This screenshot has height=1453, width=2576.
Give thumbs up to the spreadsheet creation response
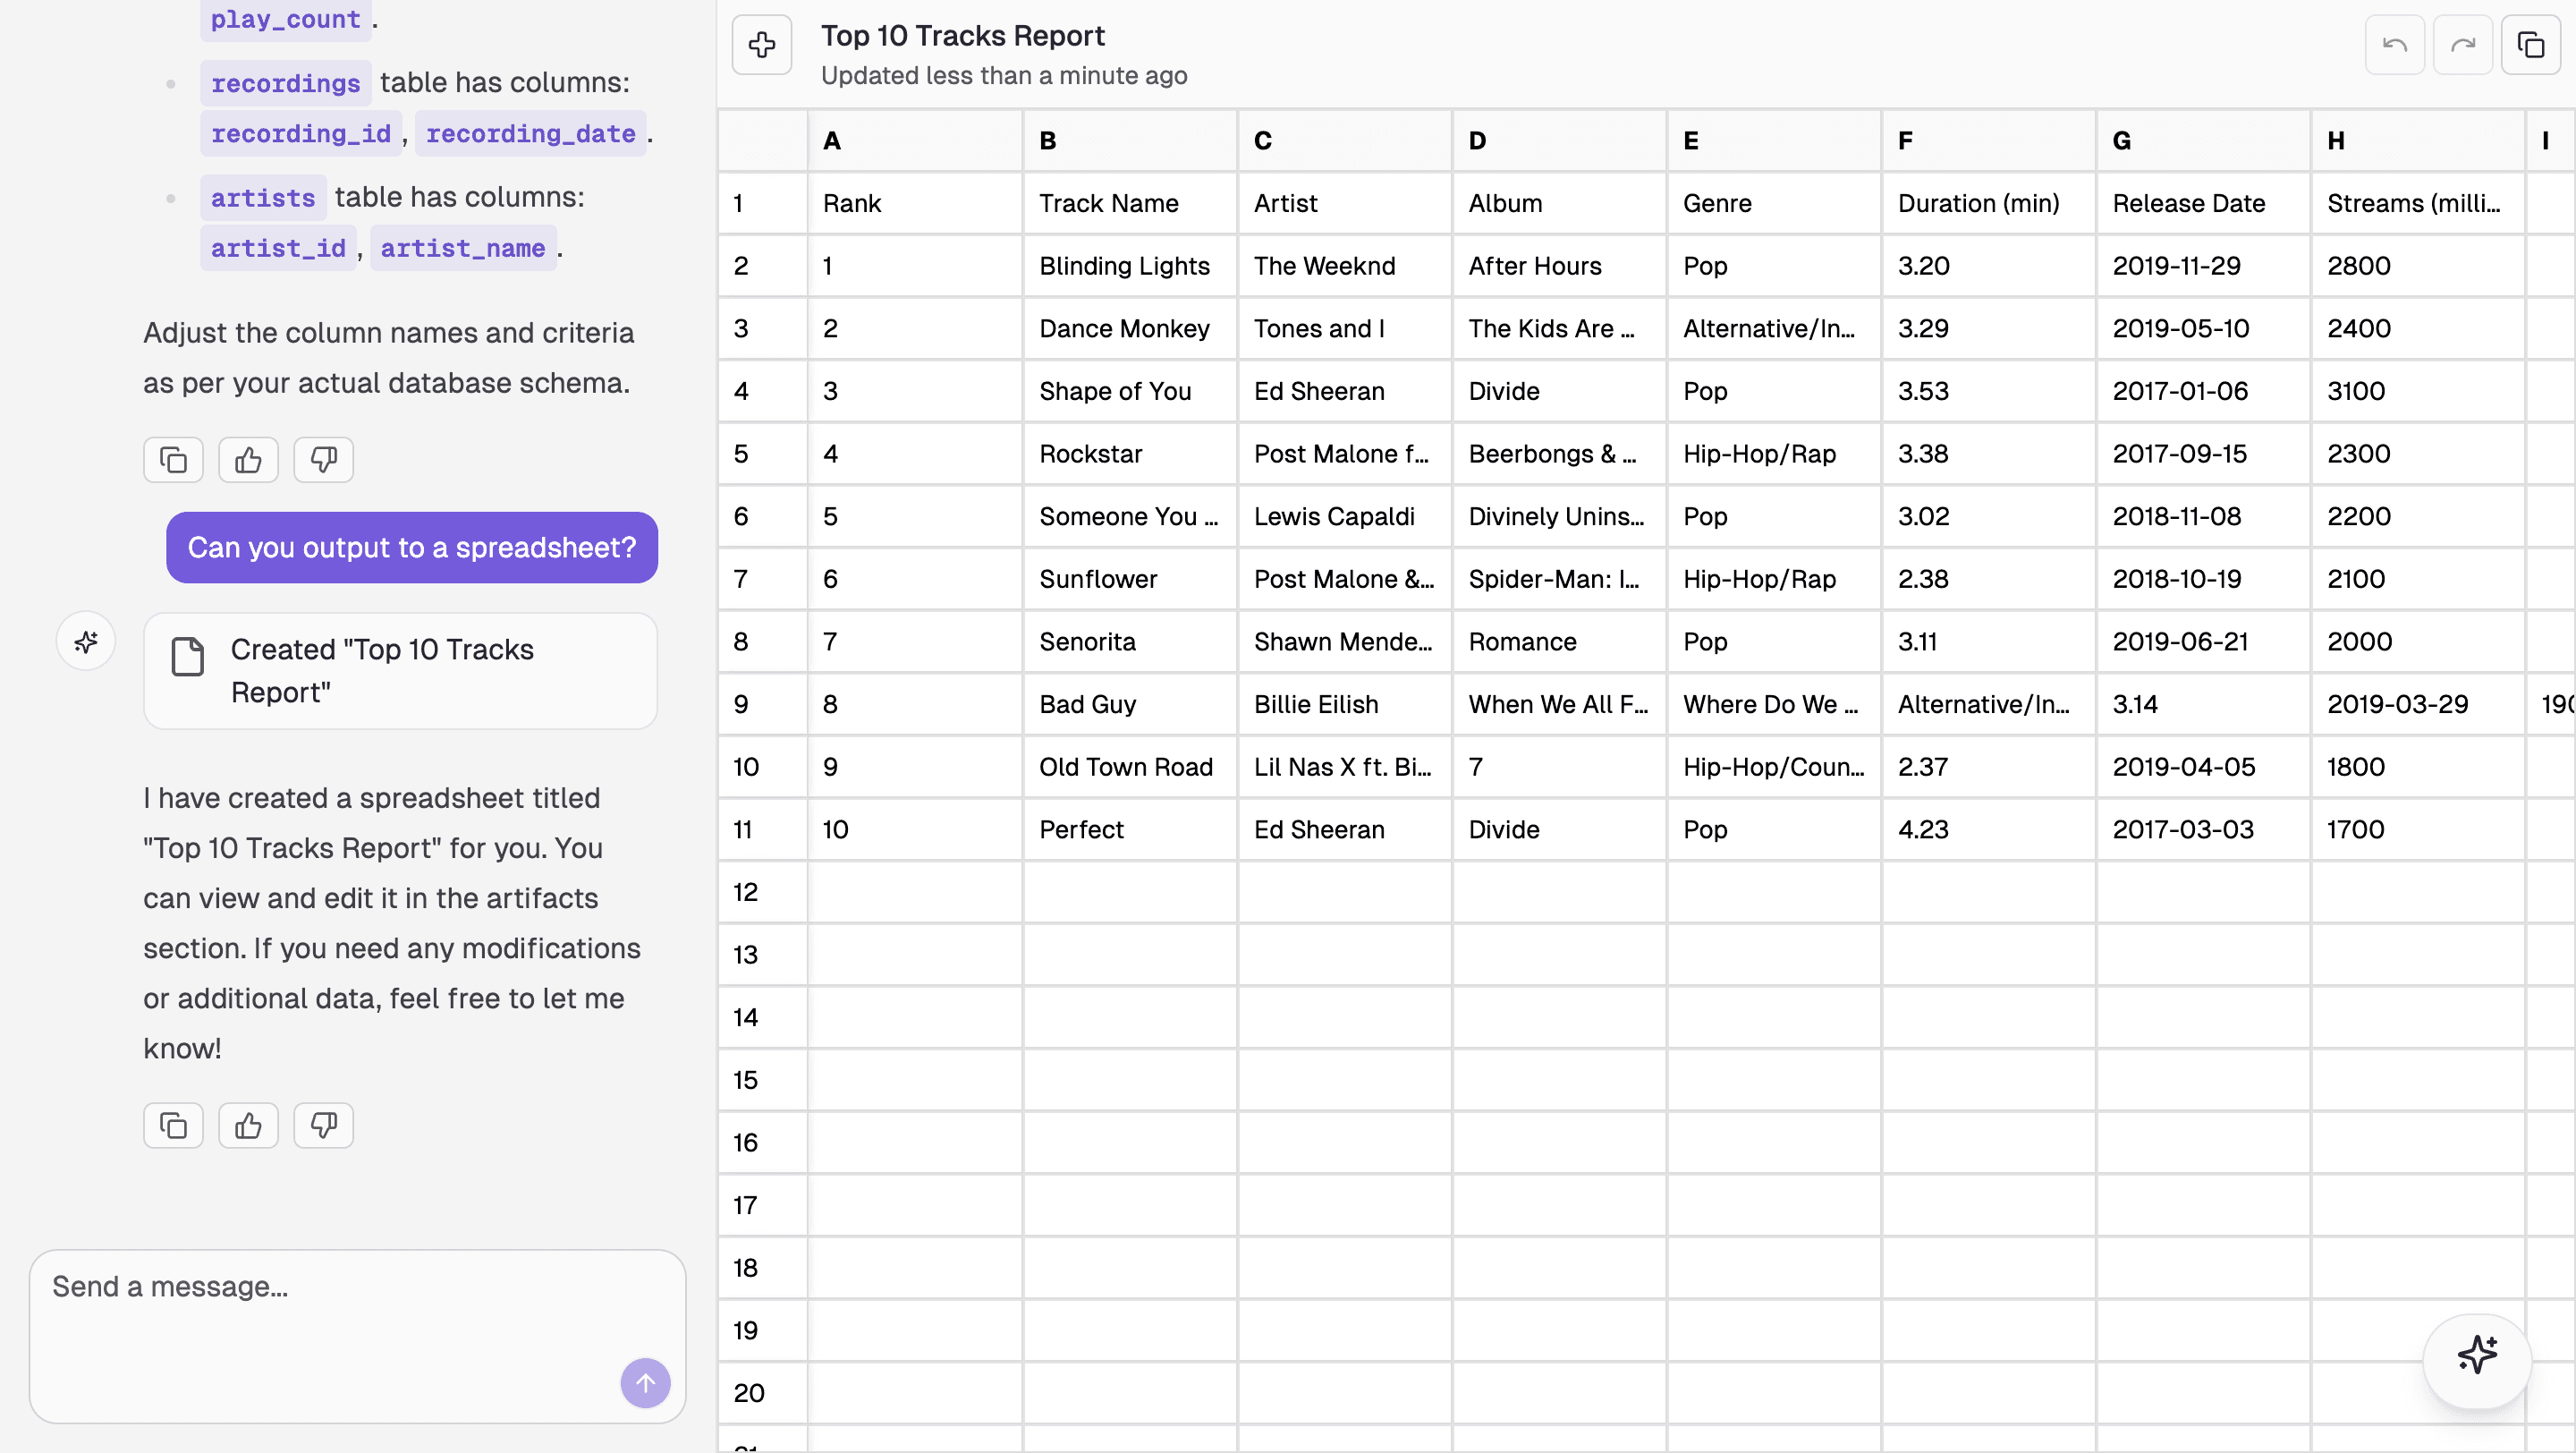click(x=247, y=1125)
